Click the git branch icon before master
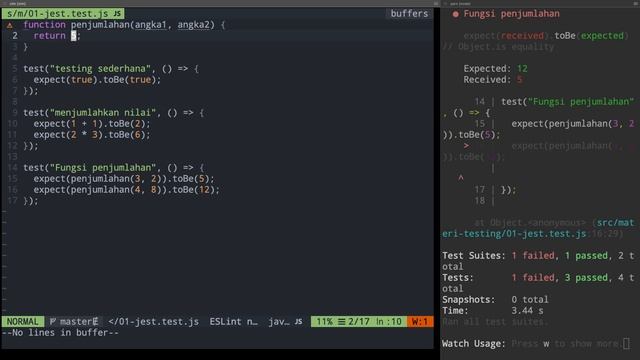The image size is (640, 360). point(52,322)
